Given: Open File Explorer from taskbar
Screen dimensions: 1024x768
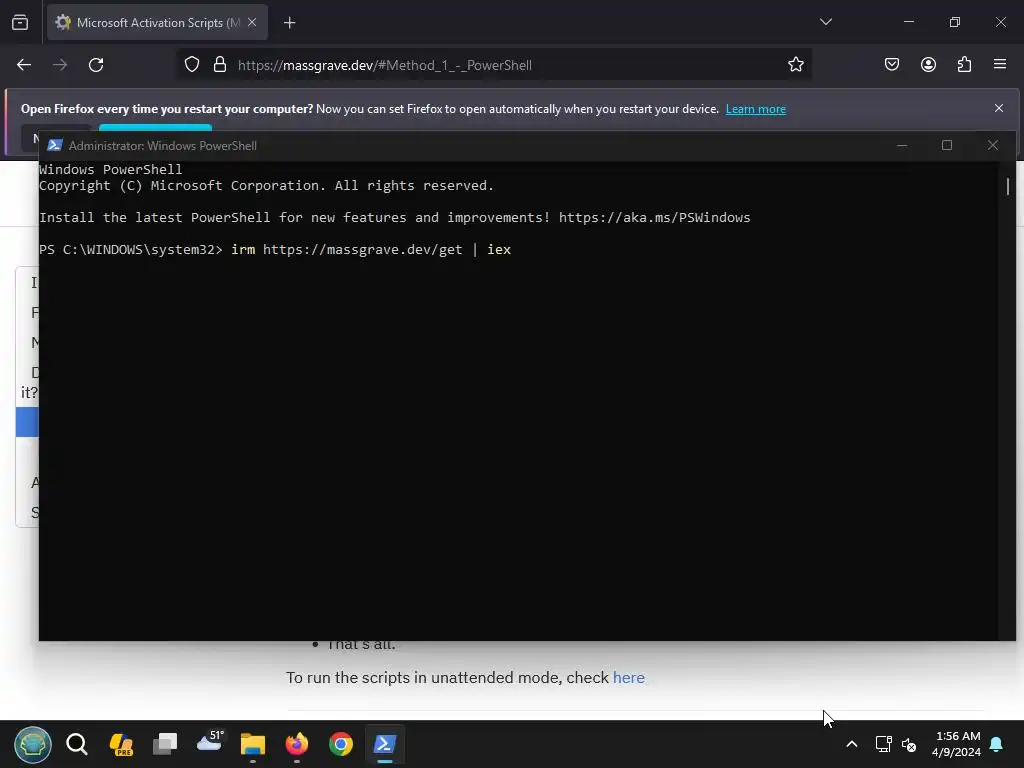Looking at the screenshot, I should coord(253,744).
